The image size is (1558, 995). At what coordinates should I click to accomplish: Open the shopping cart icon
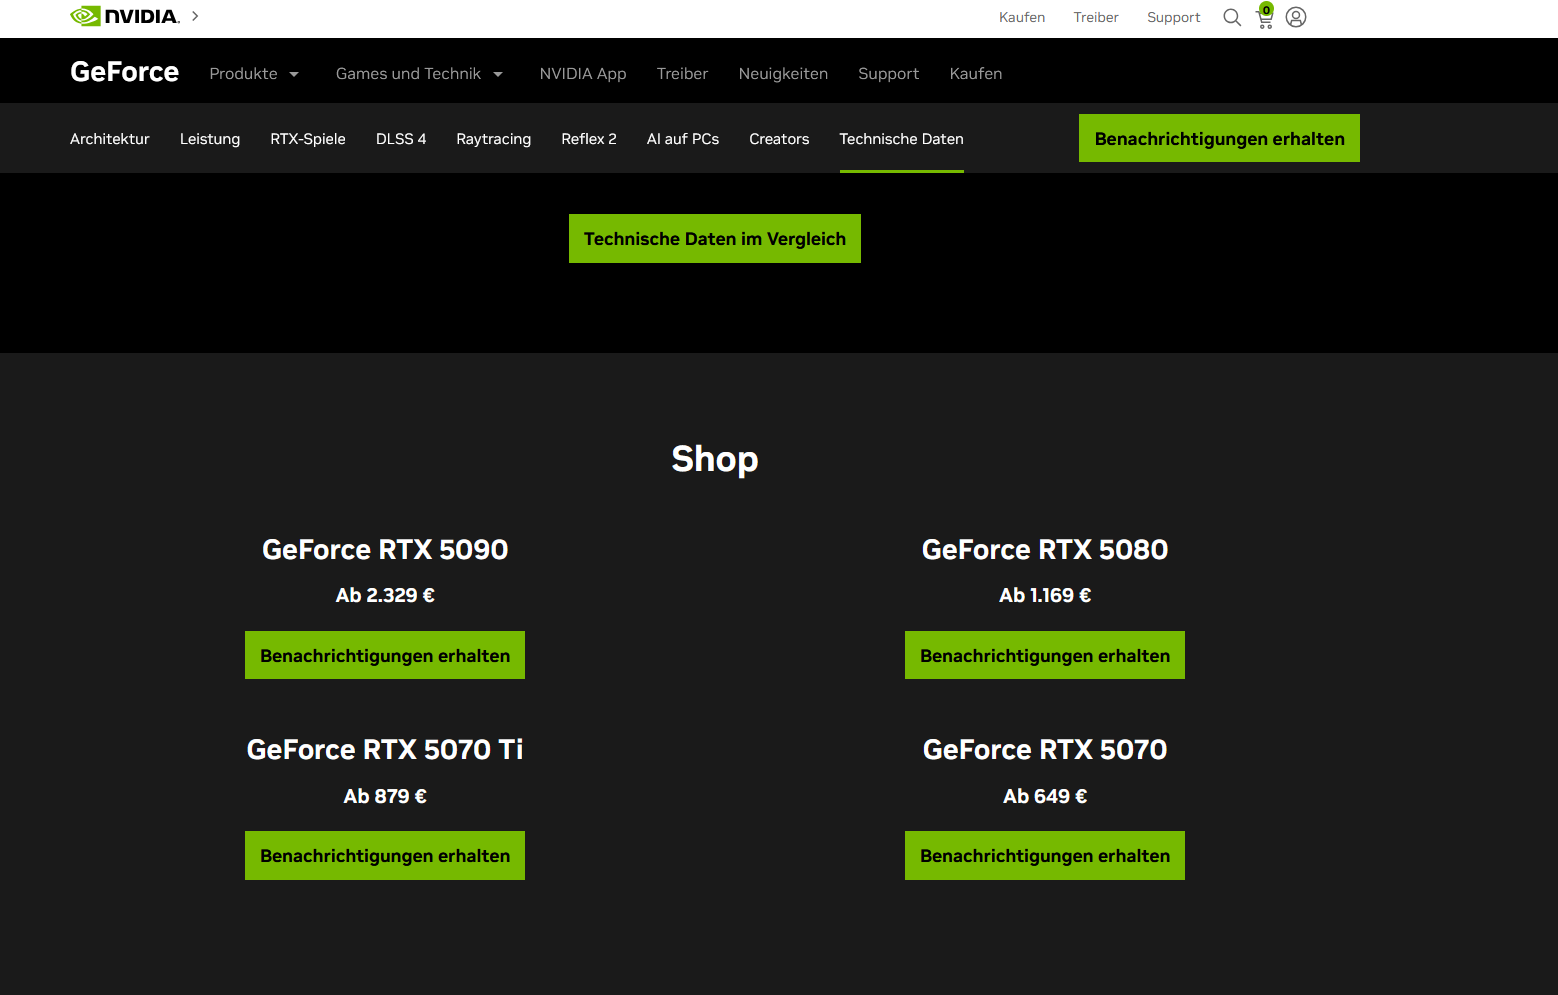pyautogui.click(x=1265, y=16)
